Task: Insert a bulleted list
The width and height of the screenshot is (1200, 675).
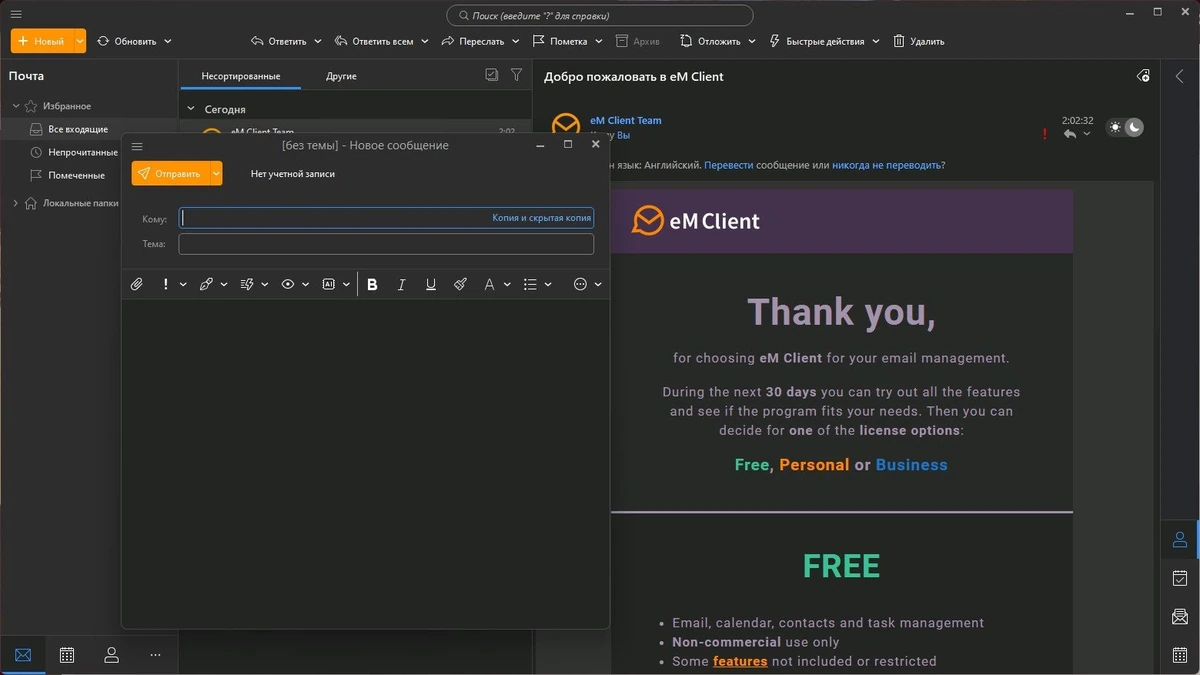Action: (530, 284)
